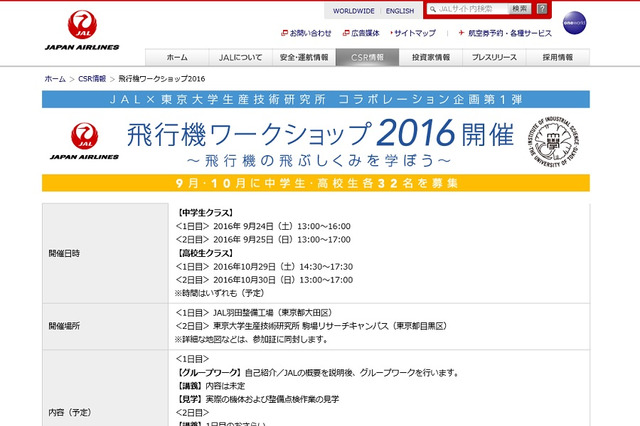
Task: Click the ～飛行機の飛ぶしくみを学ぼう～ subtitle
Action: click(x=319, y=161)
